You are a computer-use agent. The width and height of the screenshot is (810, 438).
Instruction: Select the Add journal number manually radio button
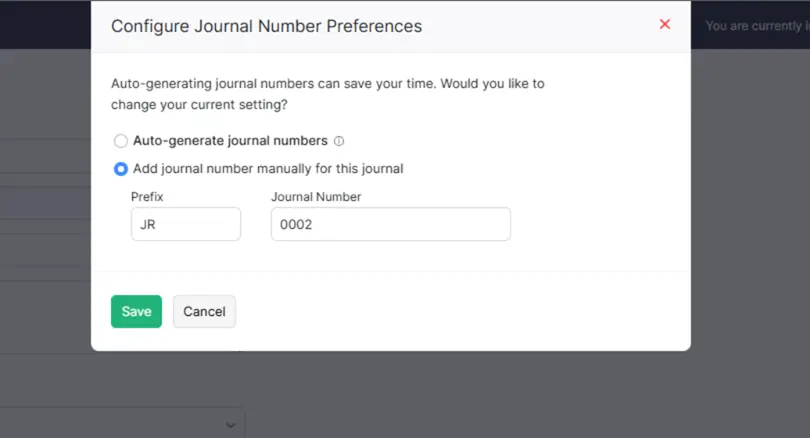pyautogui.click(x=120, y=169)
